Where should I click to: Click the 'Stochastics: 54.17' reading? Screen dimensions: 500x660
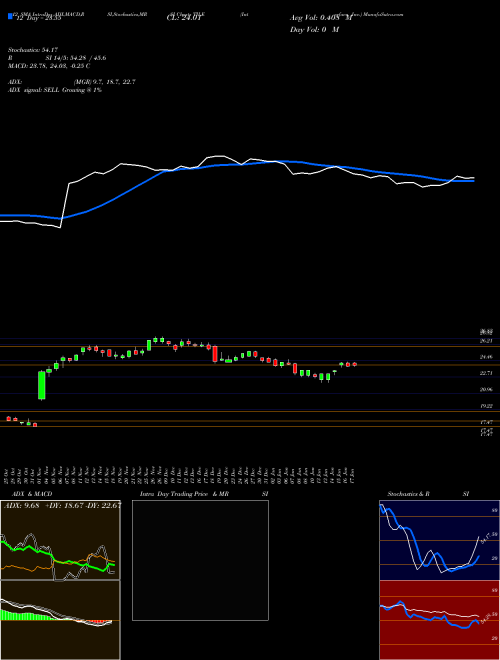[33, 50]
